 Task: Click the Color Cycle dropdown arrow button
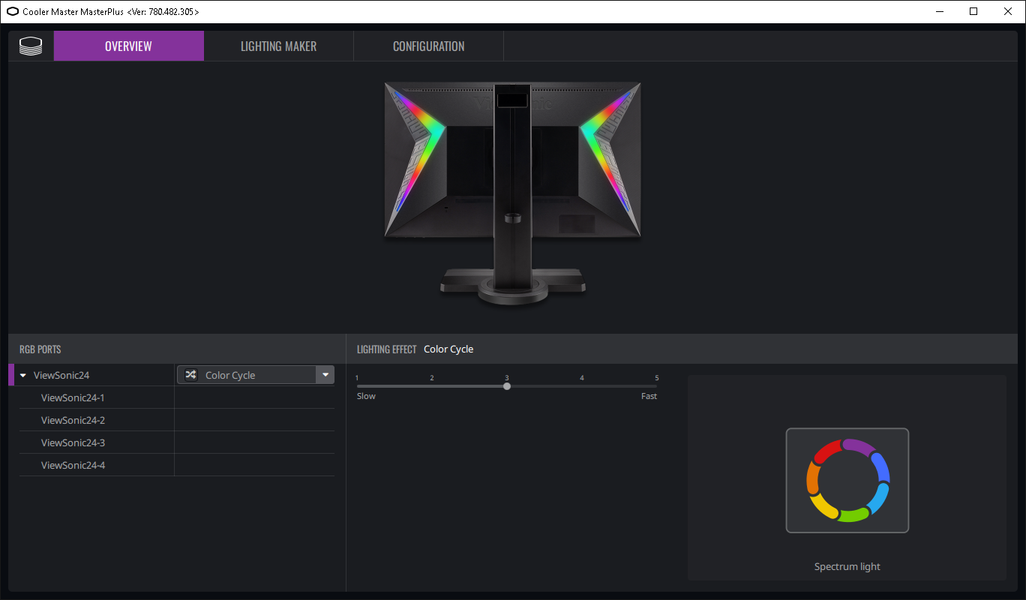[325, 374]
